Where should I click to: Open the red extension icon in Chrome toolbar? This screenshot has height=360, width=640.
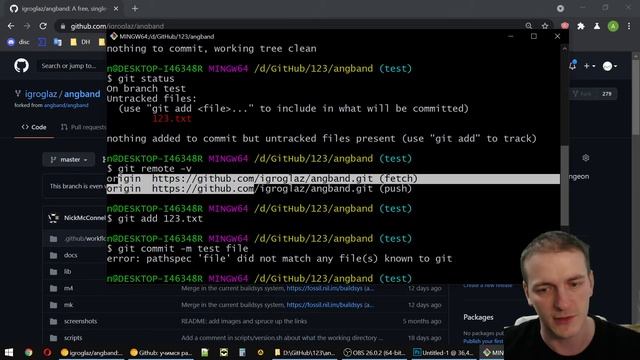click(x=564, y=26)
